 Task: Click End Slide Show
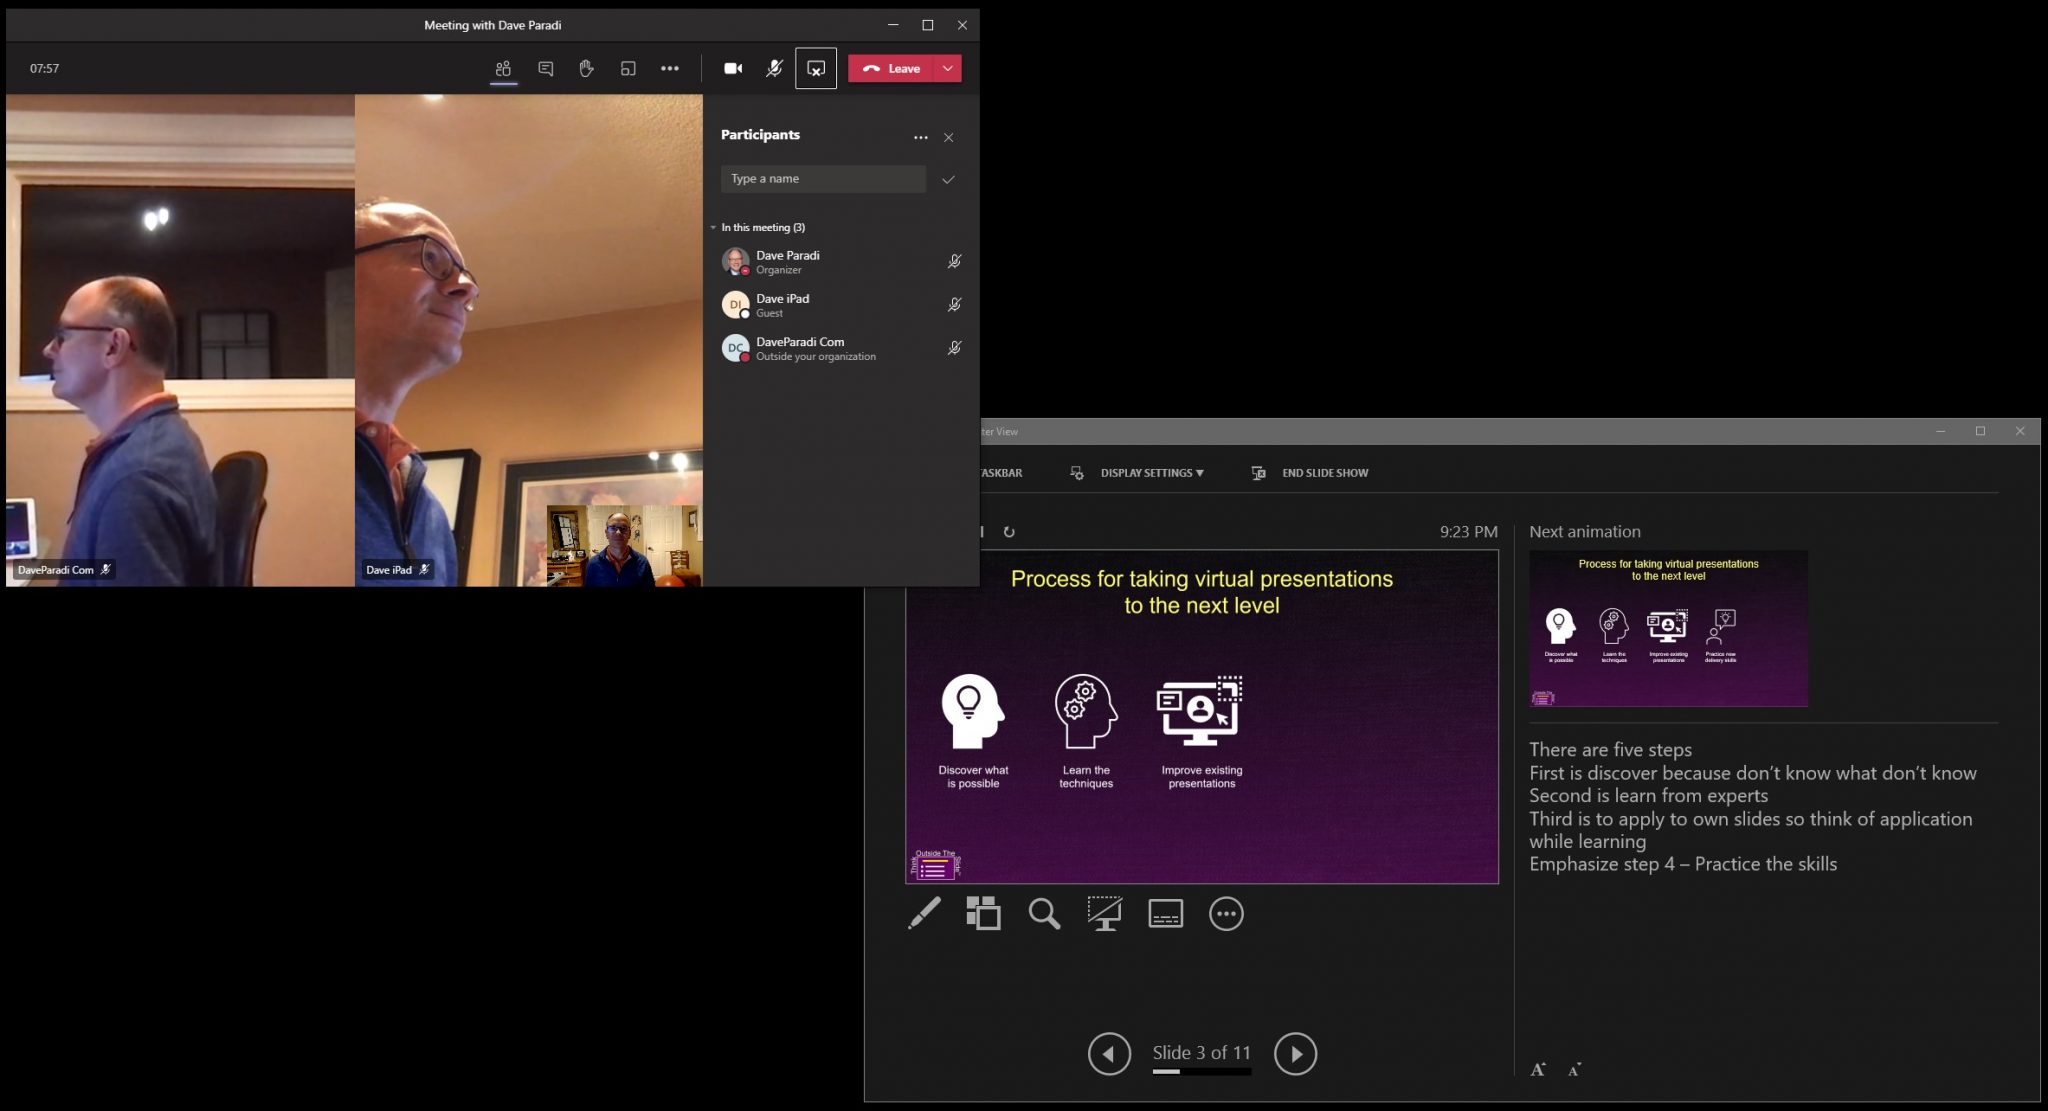click(1325, 472)
